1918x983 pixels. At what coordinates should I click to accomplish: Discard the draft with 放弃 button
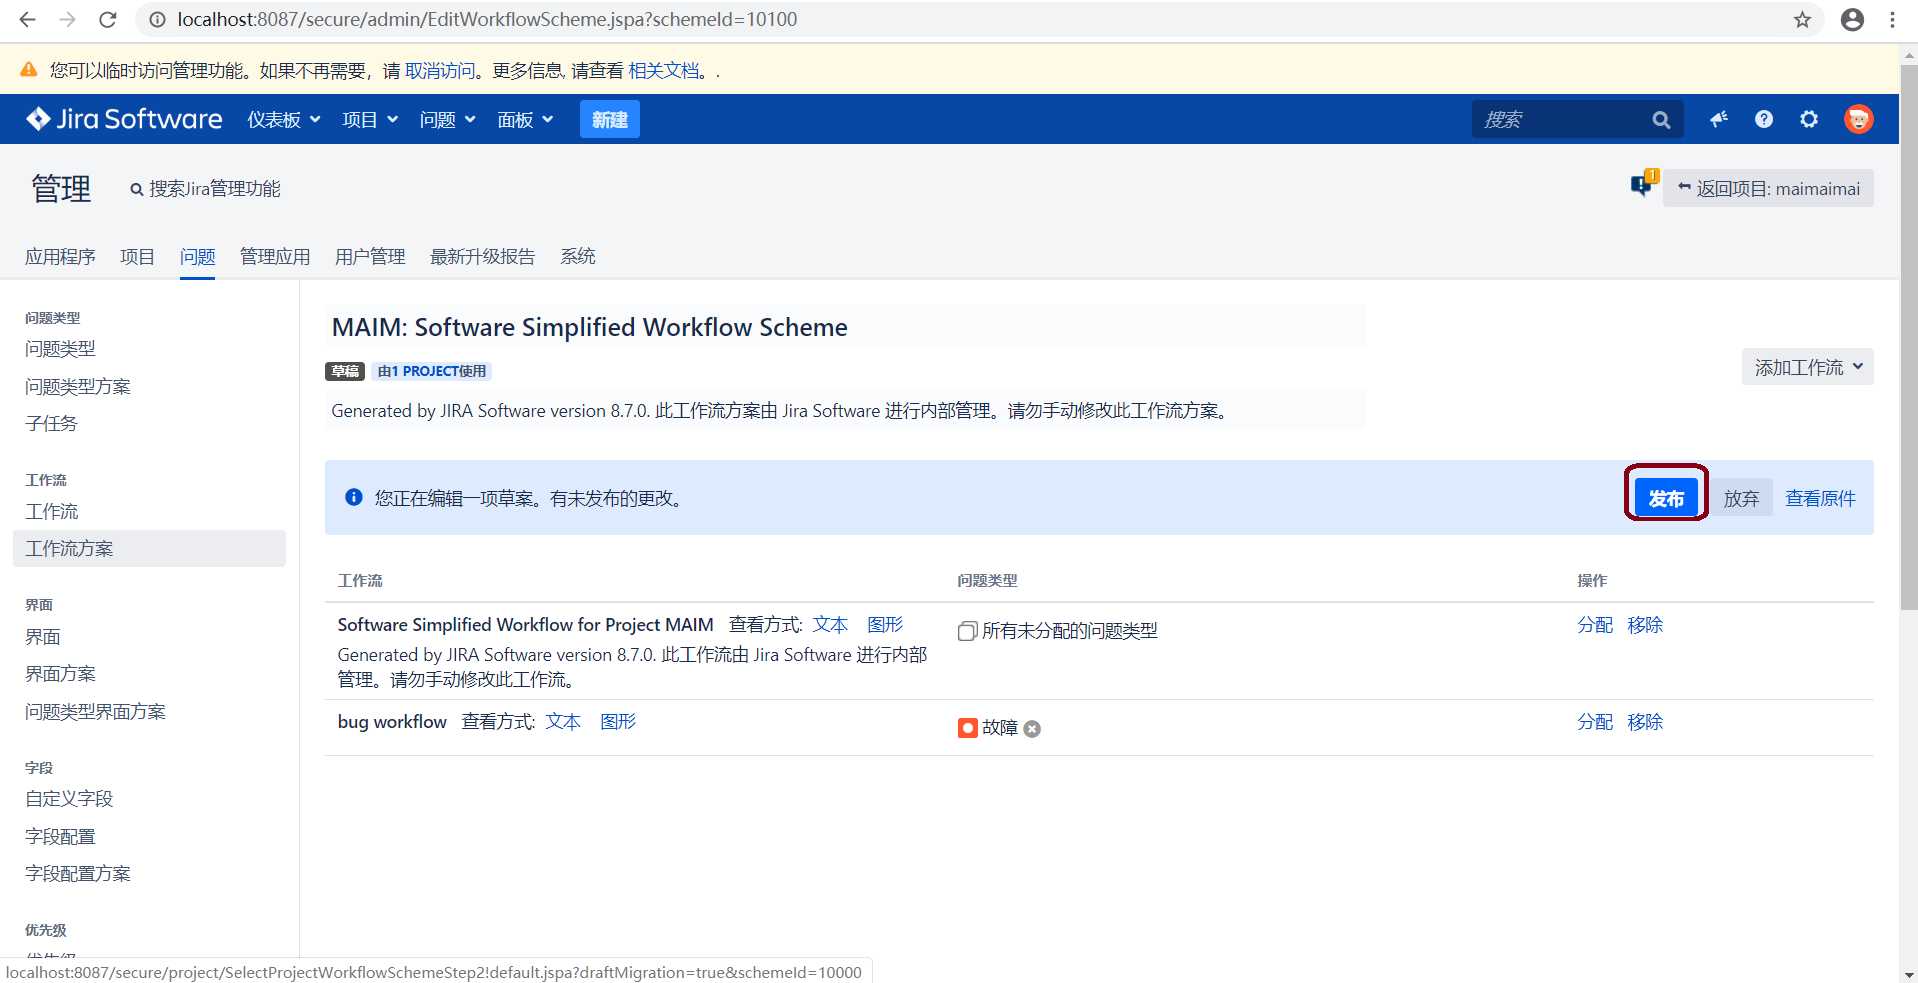pyautogui.click(x=1741, y=498)
